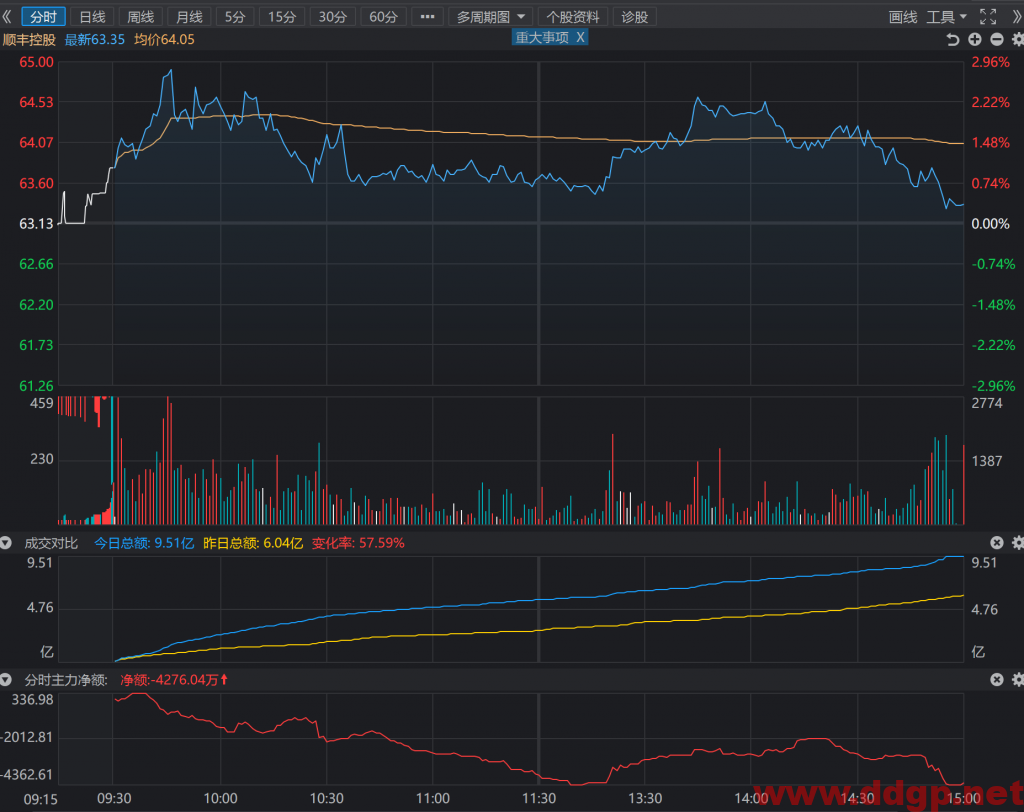Click the 均价64.05 average price text
The image size is (1024, 812).
point(165,40)
